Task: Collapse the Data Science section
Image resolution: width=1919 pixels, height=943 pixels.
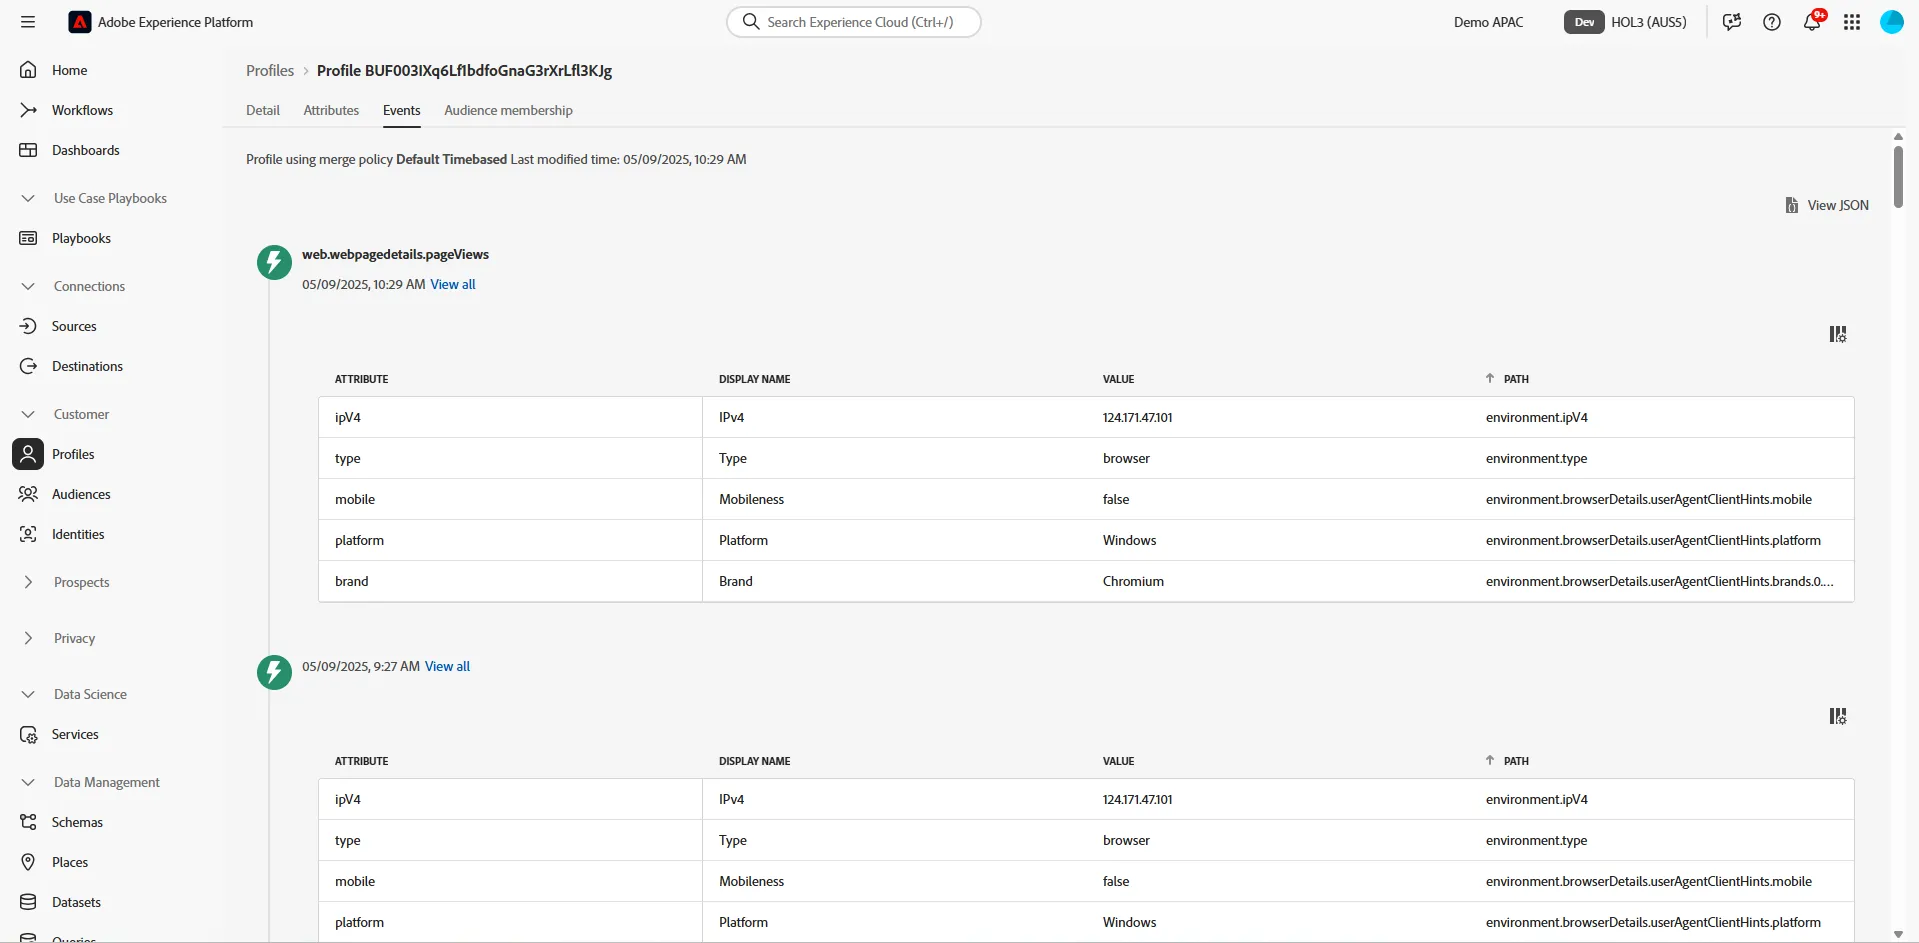Action: (28, 694)
